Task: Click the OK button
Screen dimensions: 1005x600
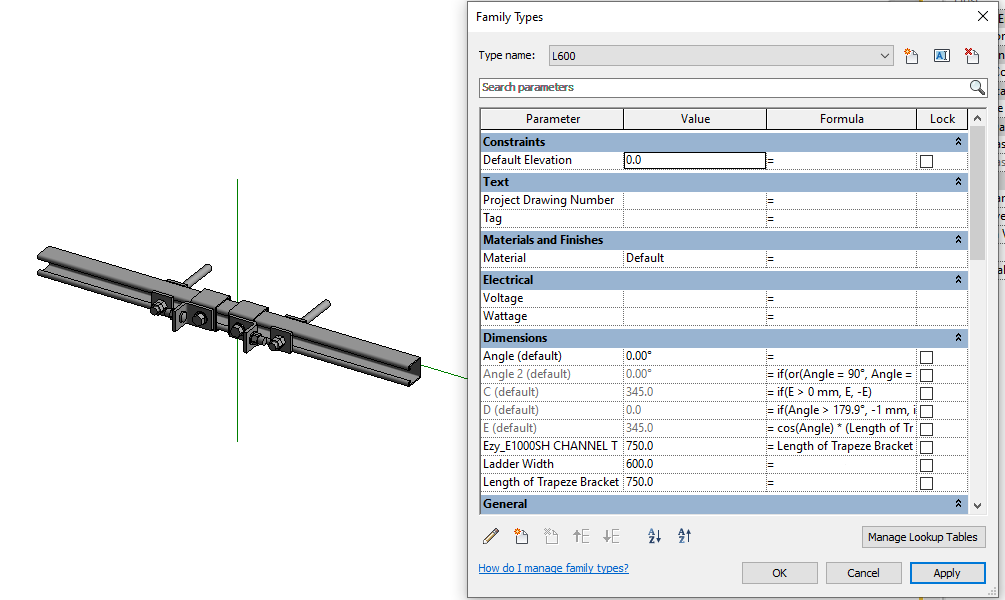Action: (779, 573)
